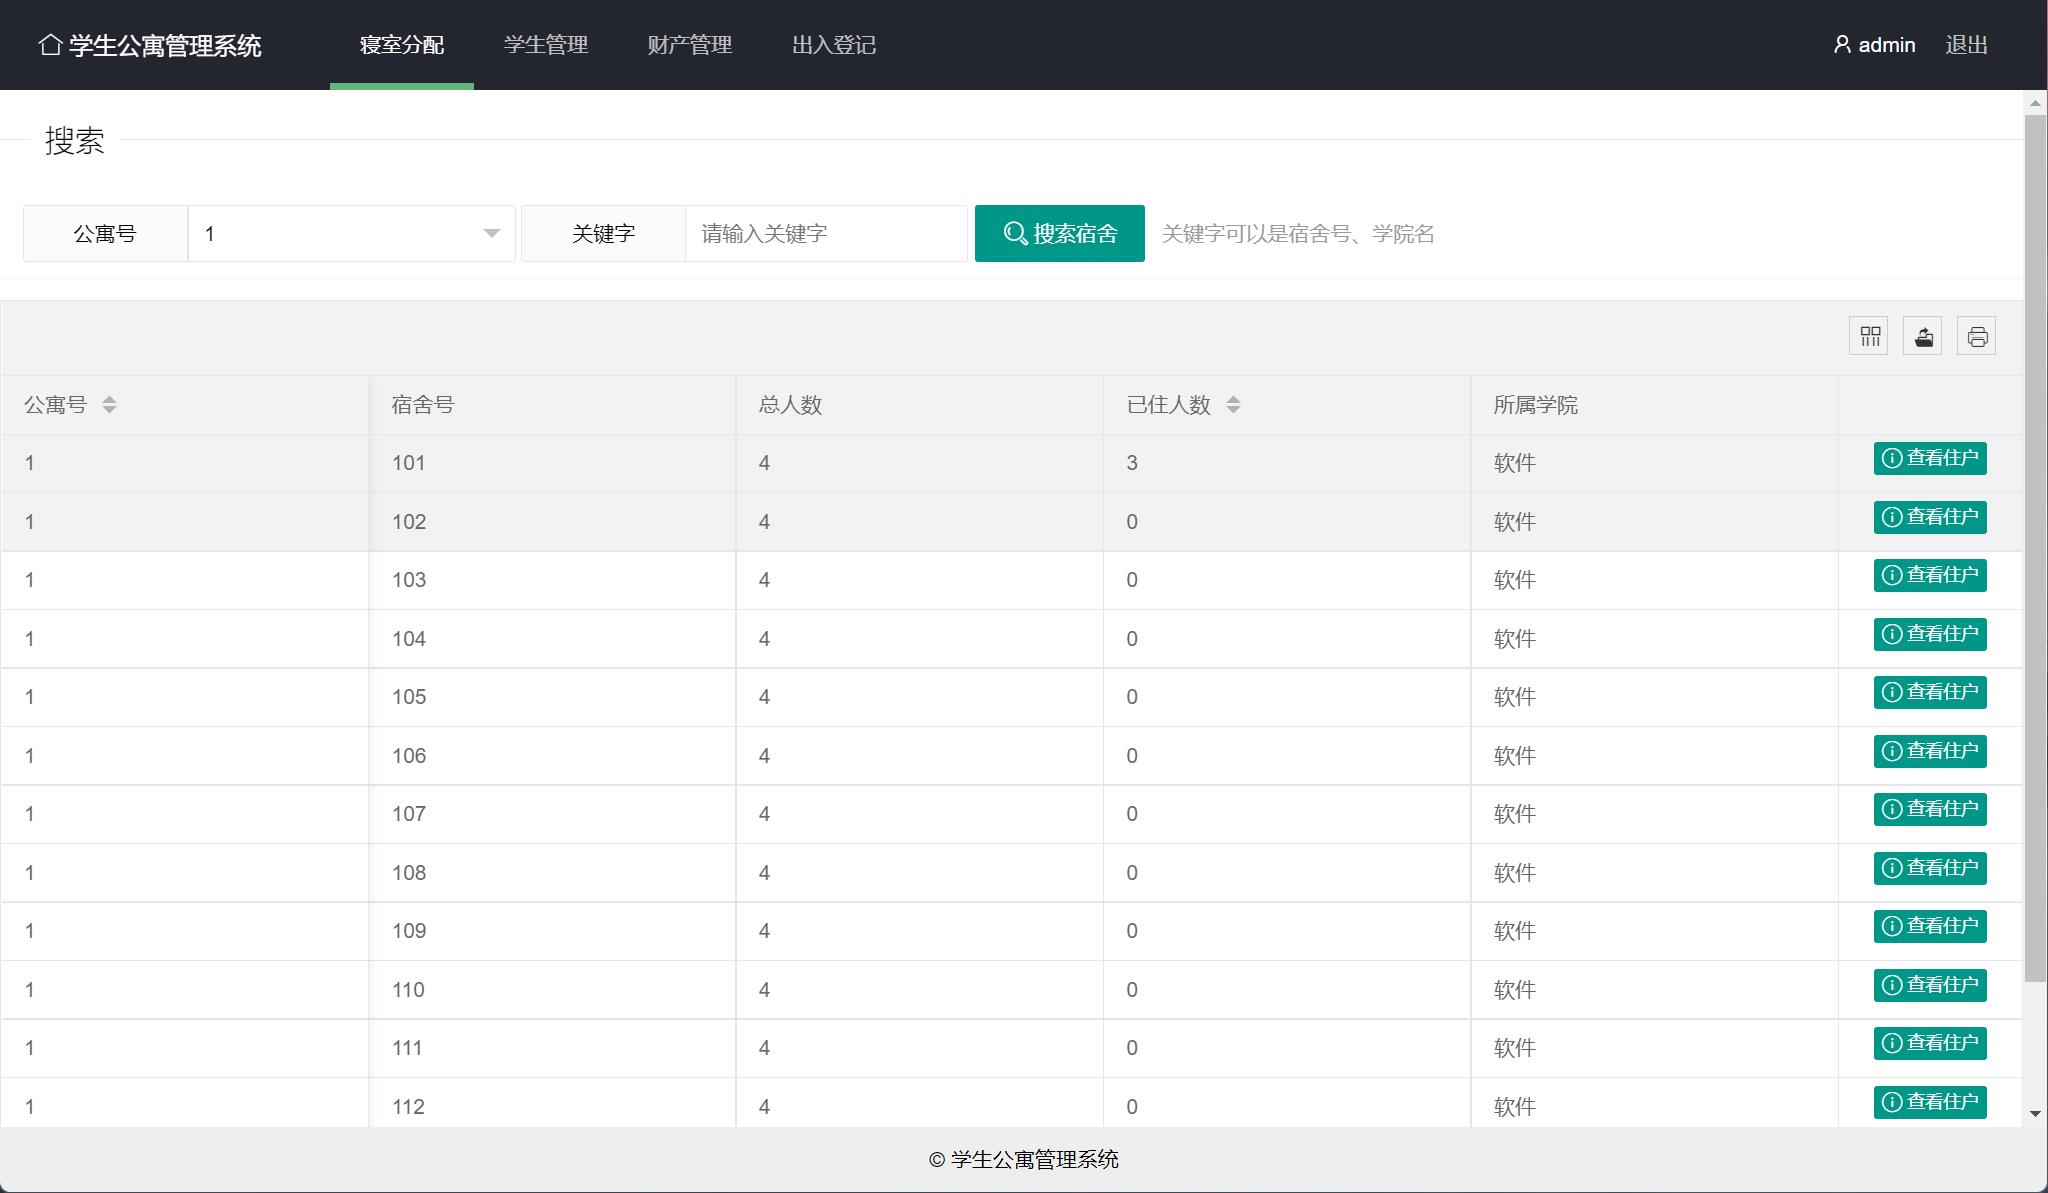Viewport: 2048px width, 1193px height.
Task: Click 退出 to log out
Action: tap(1964, 45)
